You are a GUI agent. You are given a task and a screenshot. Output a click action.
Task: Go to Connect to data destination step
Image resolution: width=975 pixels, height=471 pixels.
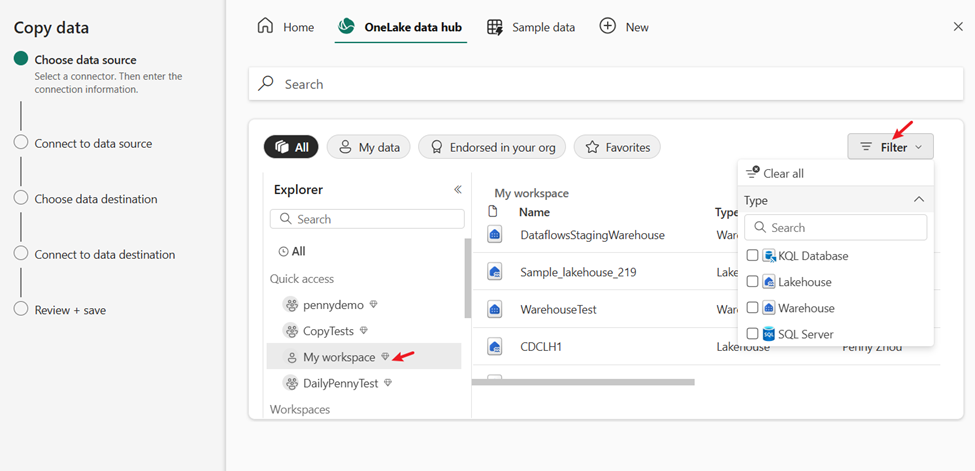click(104, 254)
